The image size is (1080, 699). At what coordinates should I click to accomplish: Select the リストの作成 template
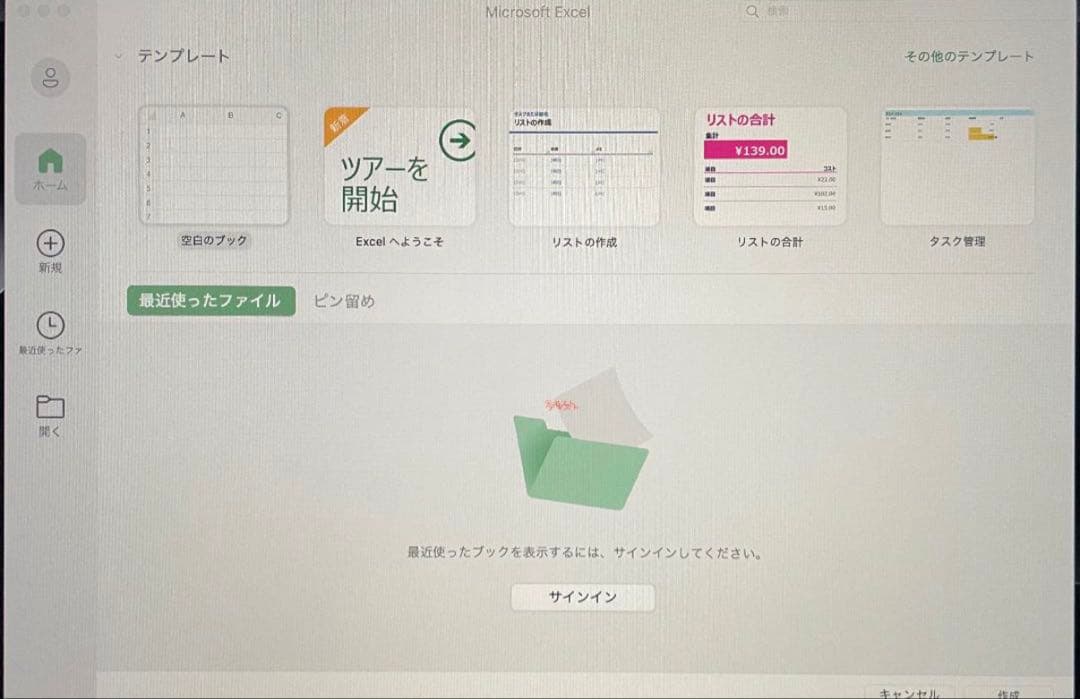pyautogui.click(x=585, y=165)
